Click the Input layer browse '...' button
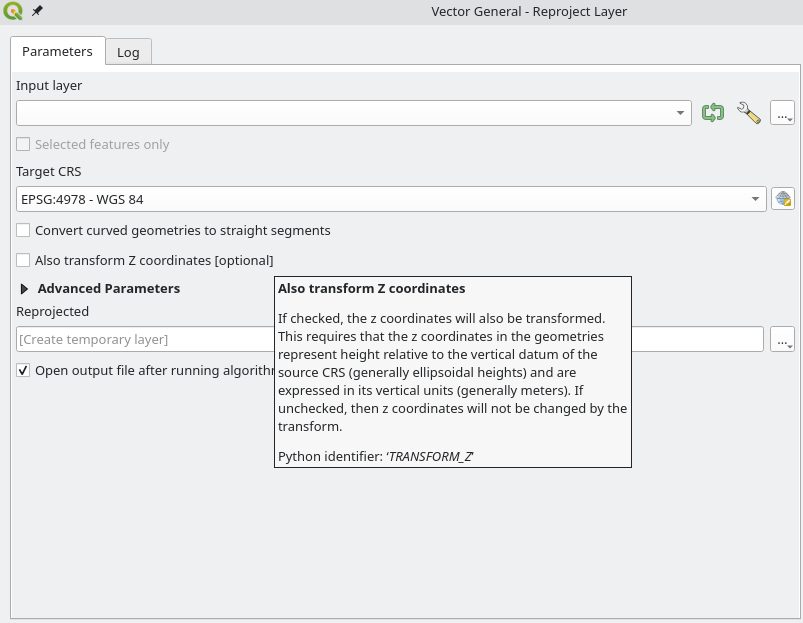This screenshot has width=803, height=623. 782,113
